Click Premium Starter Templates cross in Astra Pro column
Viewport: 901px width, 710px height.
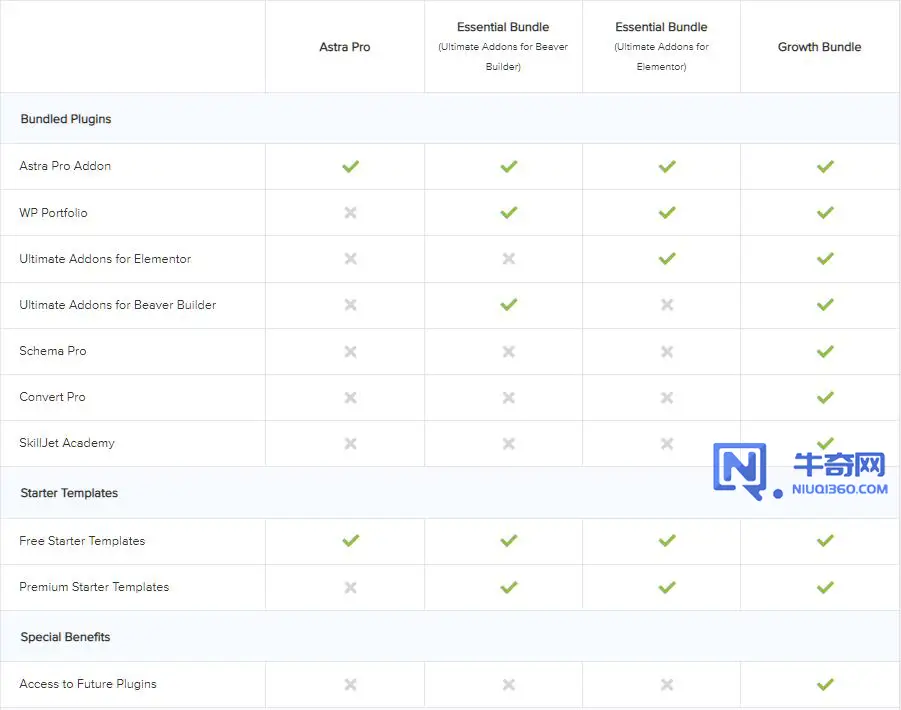pos(351,588)
